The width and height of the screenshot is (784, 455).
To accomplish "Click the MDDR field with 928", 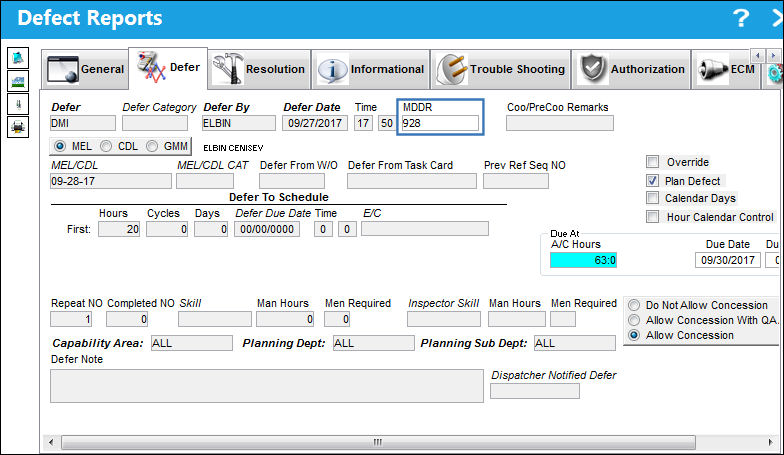I will click(440, 123).
